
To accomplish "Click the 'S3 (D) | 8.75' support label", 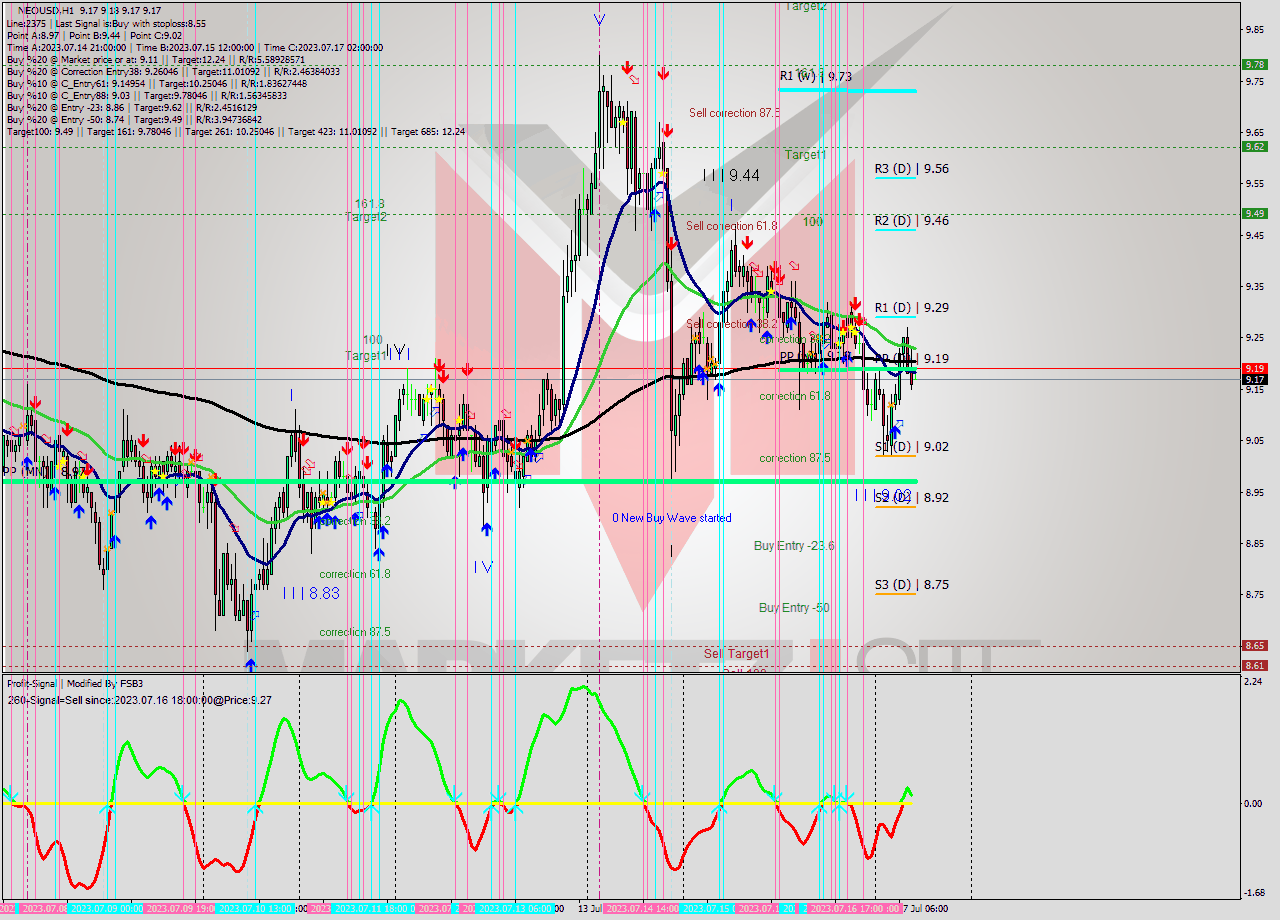I will tap(911, 585).
